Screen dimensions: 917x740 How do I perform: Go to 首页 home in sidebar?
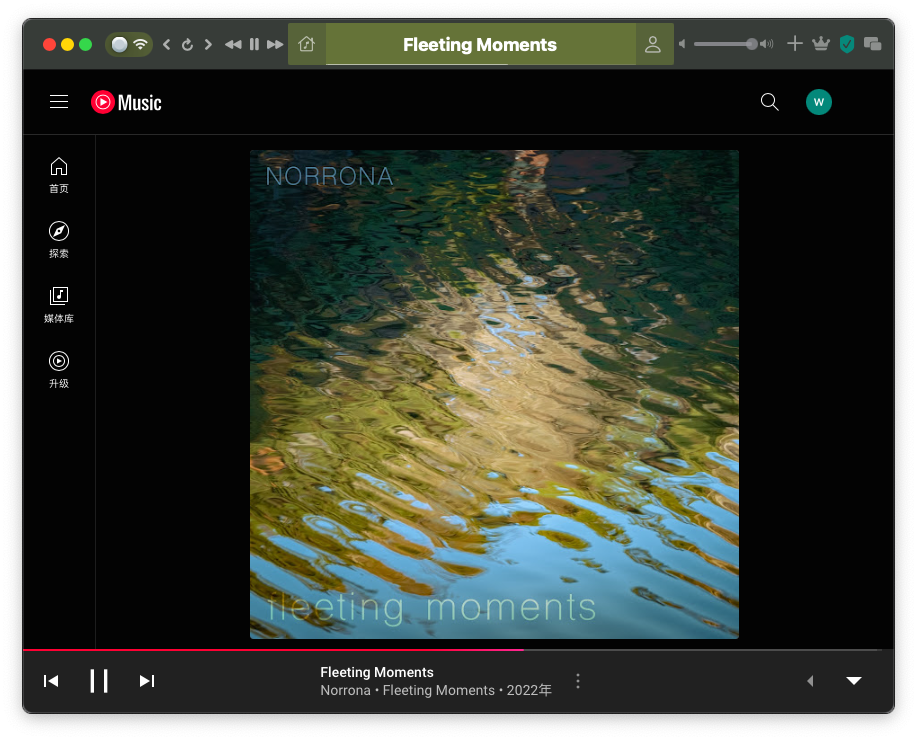click(x=58, y=175)
